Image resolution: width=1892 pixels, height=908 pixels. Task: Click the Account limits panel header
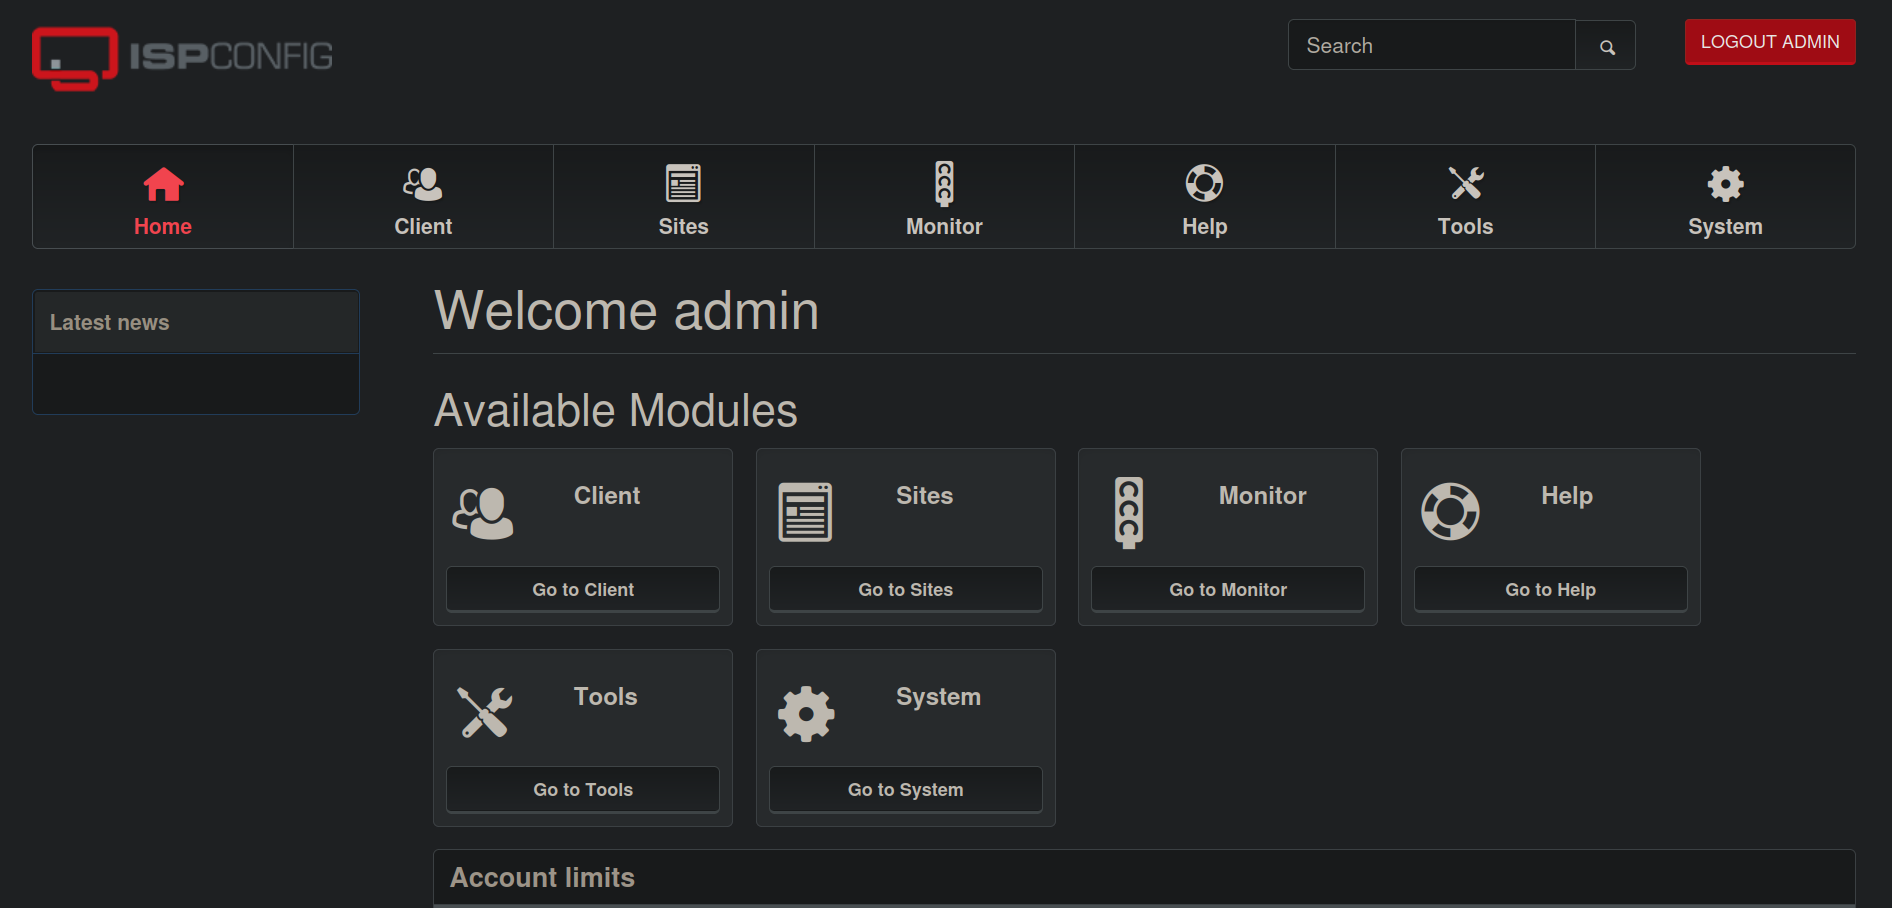(x=1144, y=877)
